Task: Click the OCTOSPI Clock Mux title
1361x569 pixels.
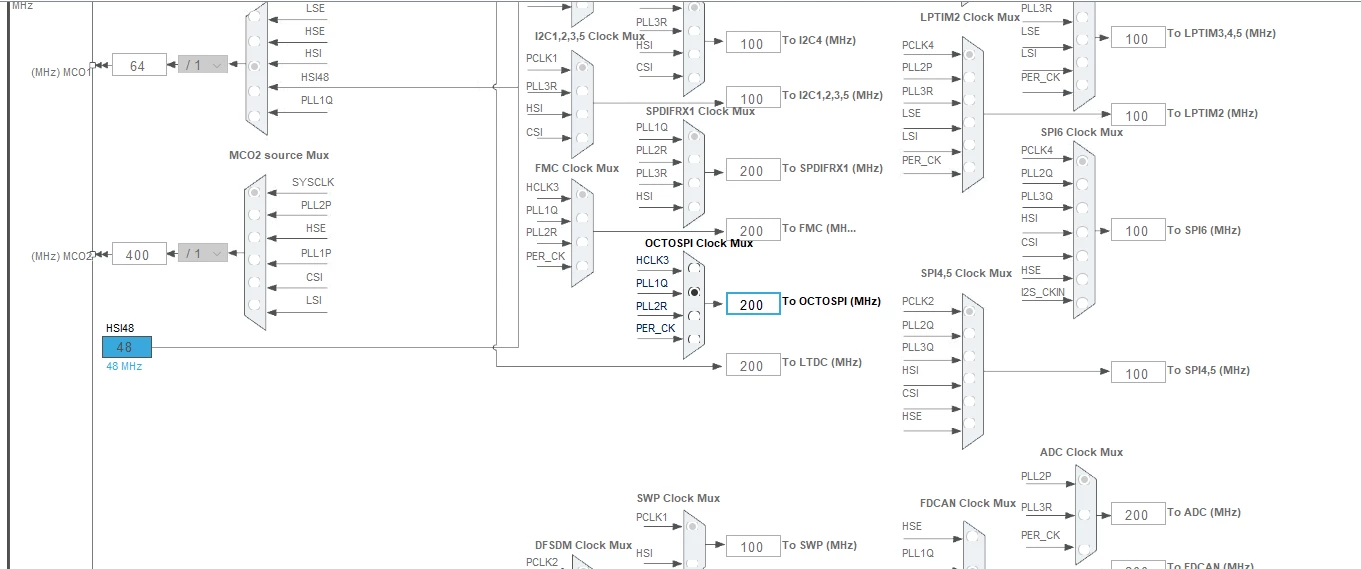Action: 699,243
